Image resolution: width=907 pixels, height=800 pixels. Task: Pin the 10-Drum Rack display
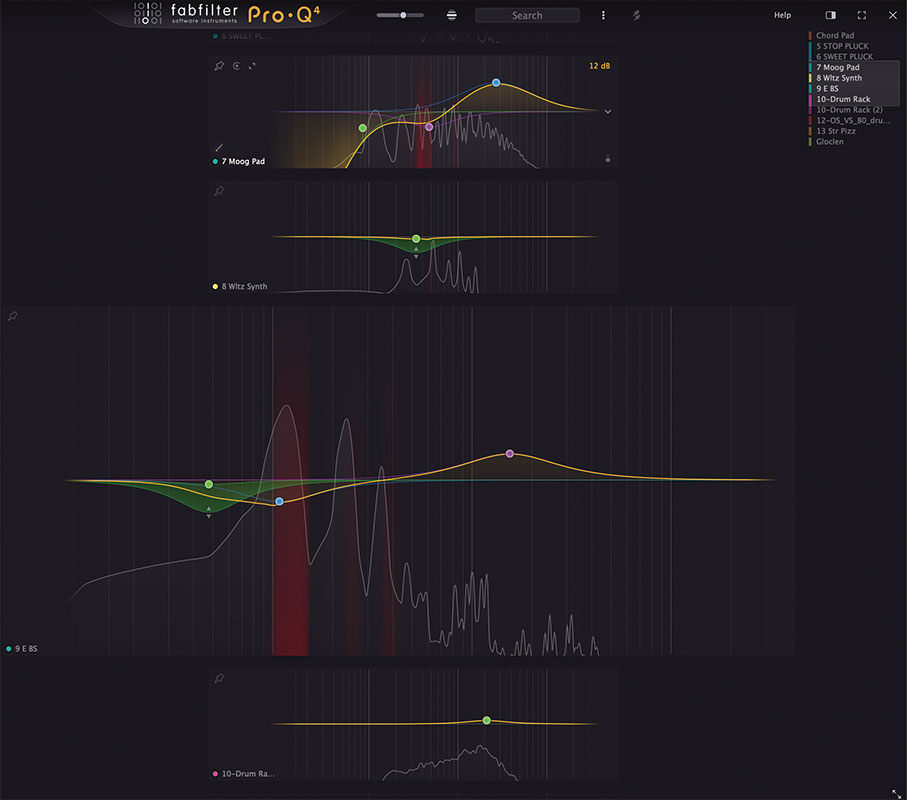(x=219, y=678)
